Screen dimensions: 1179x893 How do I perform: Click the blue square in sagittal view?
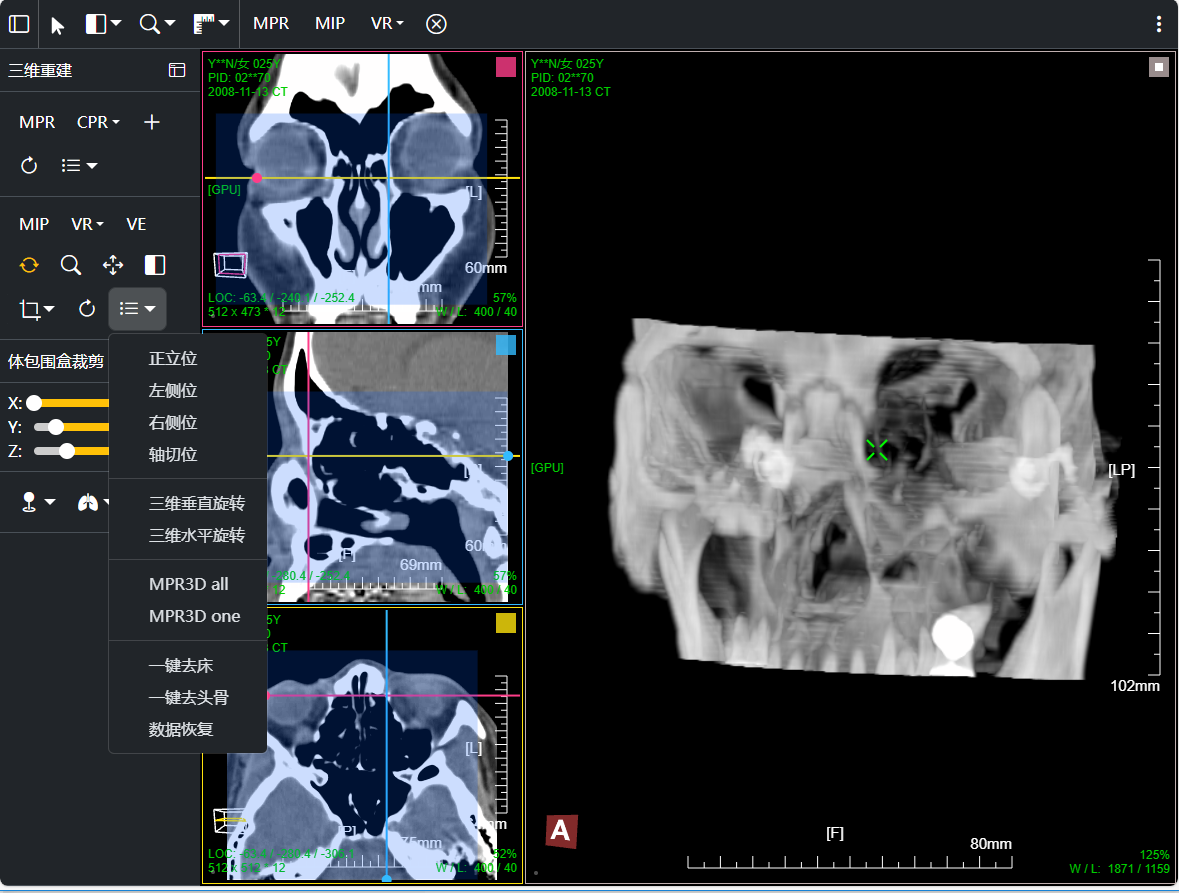tap(506, 345)
